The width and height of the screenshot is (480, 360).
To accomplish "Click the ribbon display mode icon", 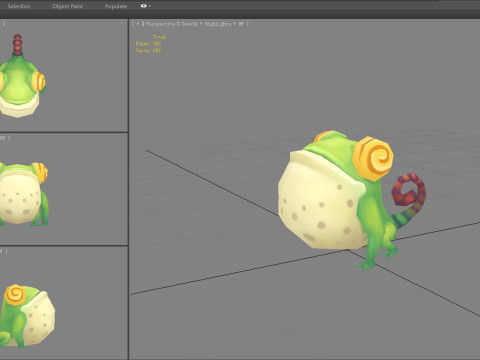I will coord(143,6).
